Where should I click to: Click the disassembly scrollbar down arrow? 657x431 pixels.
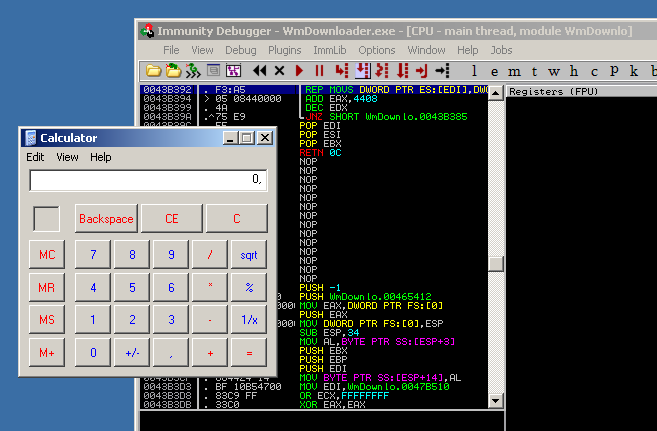(496, 401)
